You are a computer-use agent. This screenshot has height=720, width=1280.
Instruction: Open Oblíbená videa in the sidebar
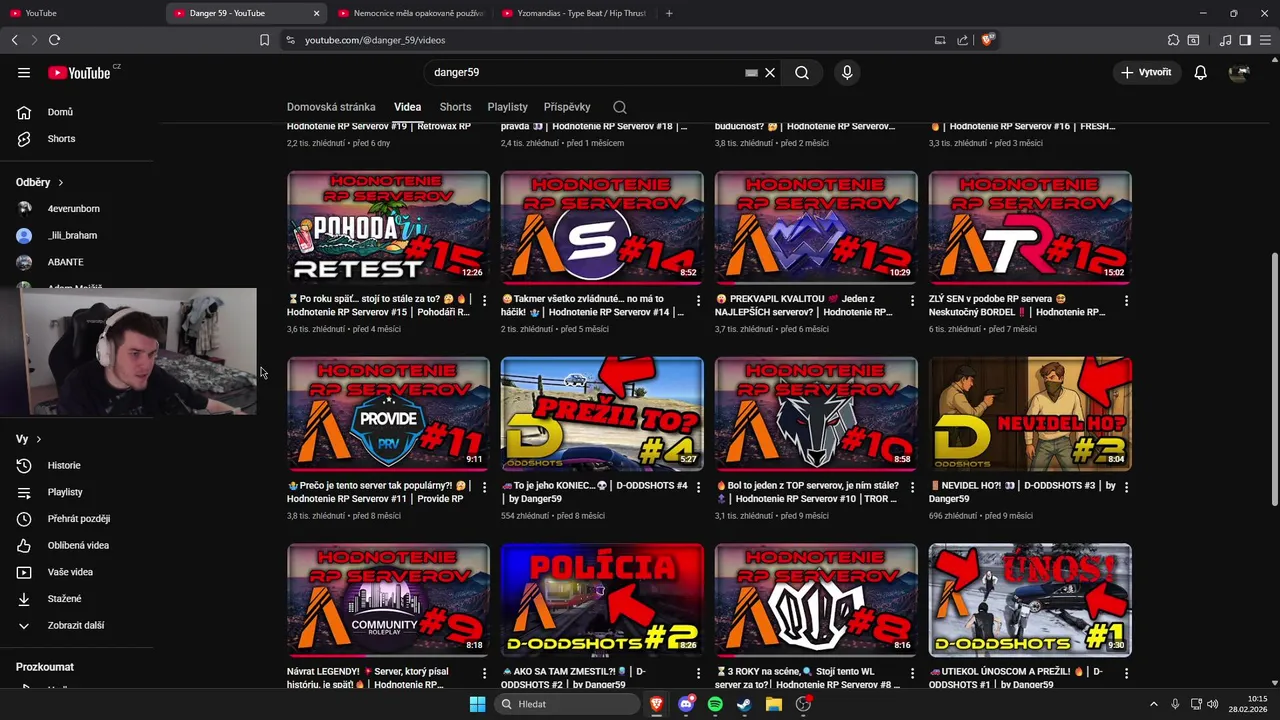76,546
